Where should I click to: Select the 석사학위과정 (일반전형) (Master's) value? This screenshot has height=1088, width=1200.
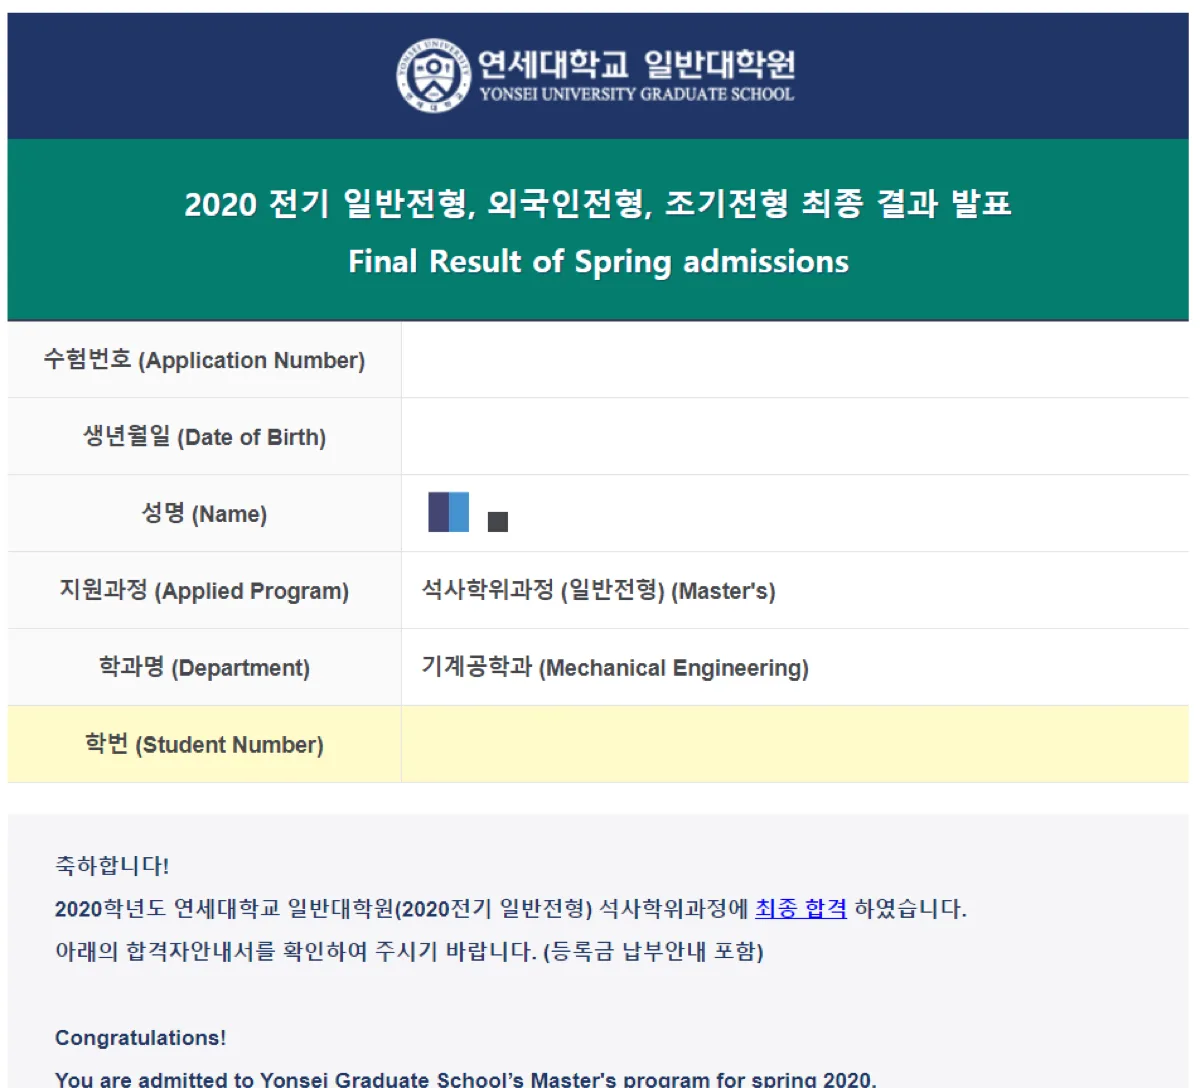click(598, 591)
